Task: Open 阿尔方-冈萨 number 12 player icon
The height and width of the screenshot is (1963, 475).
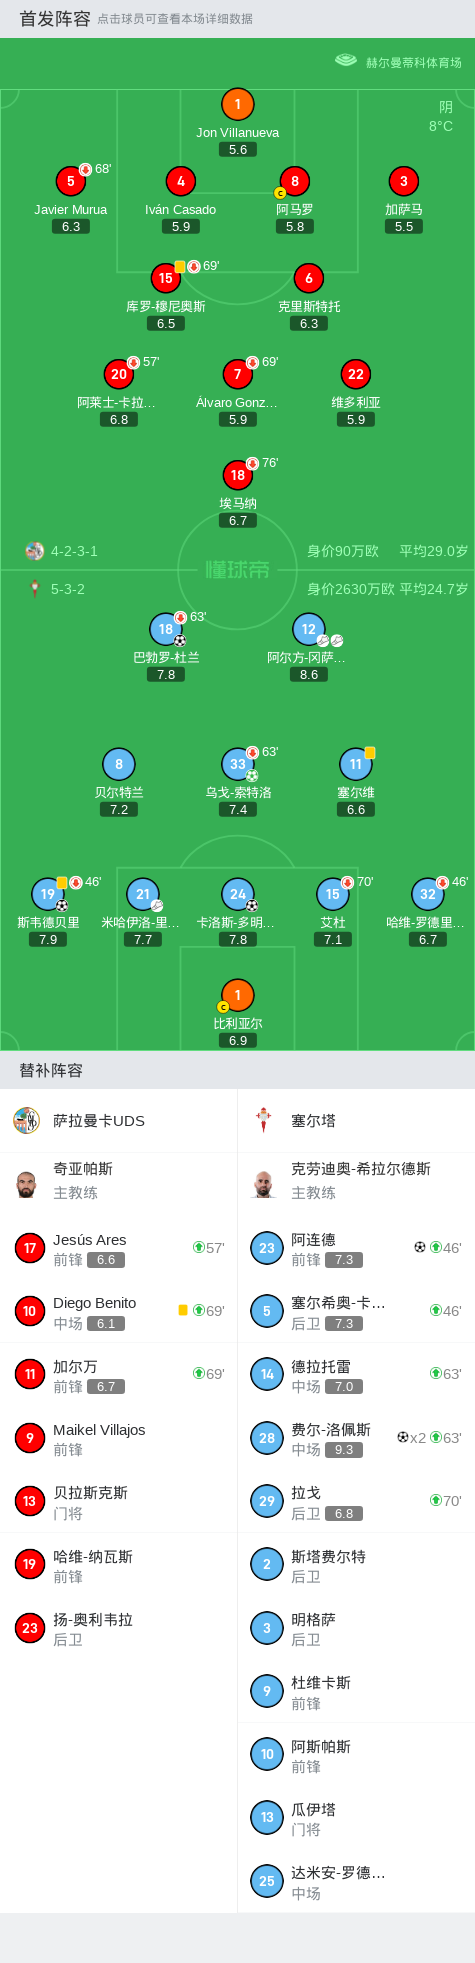Action: [x=309, y=629]
